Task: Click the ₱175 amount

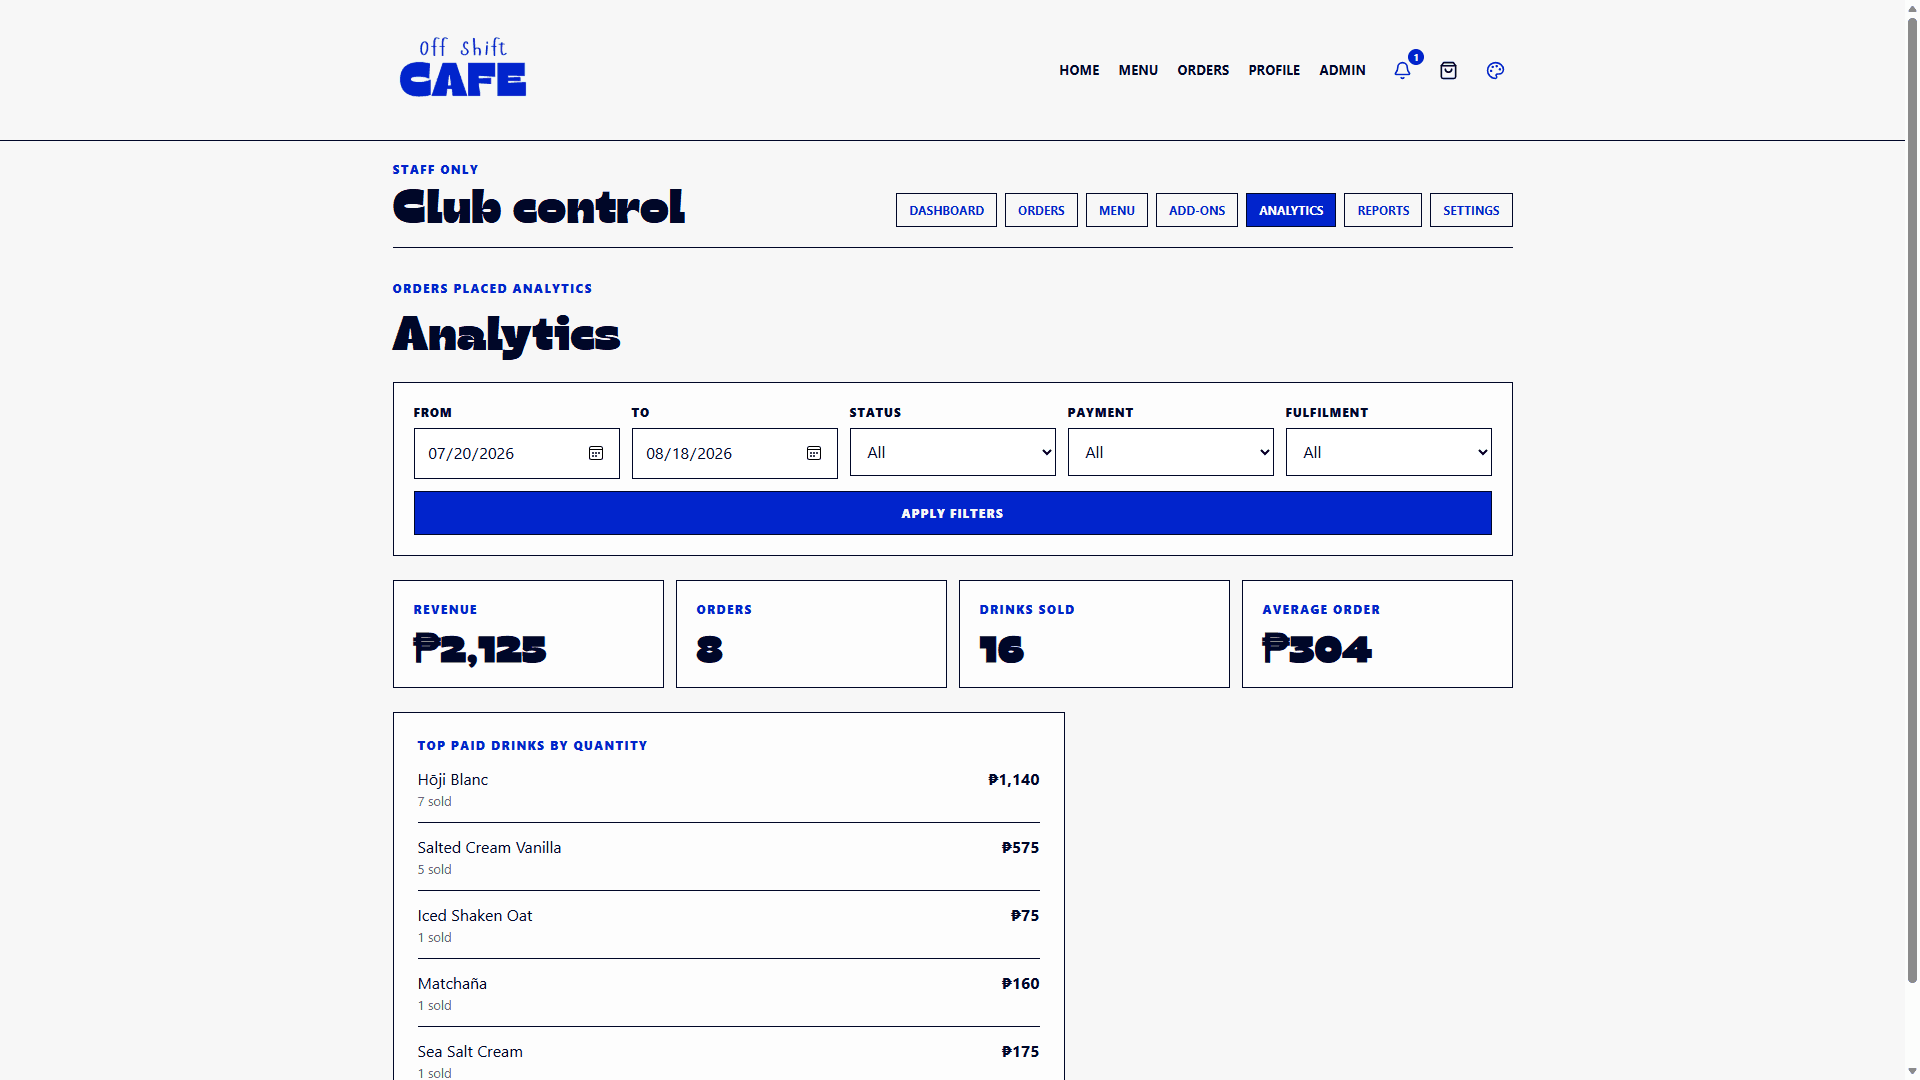Action: click(1020, 1052)
